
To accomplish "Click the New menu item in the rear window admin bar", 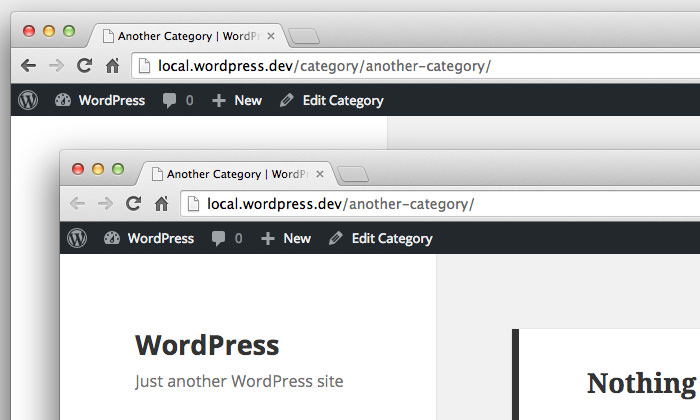I will coord(248,100).
